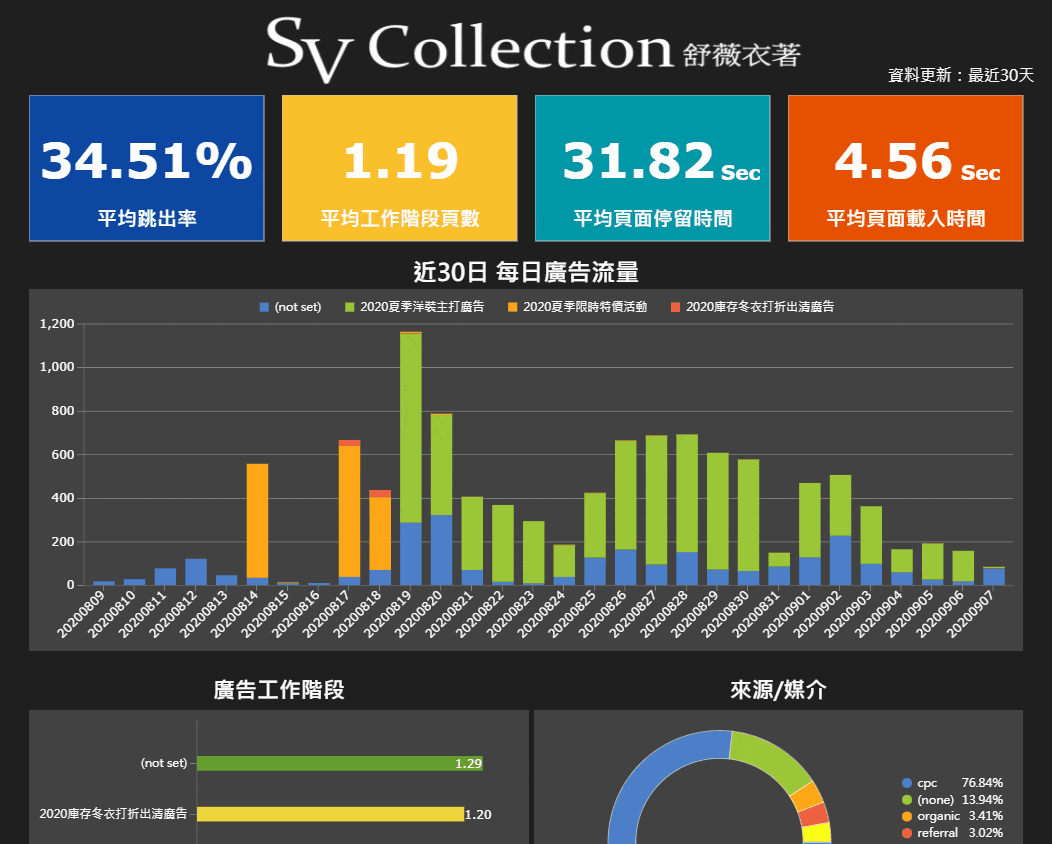Click the blue 20200812 bar
Viewport: 1052px width, 844px height.
click(x=196, y=572)
